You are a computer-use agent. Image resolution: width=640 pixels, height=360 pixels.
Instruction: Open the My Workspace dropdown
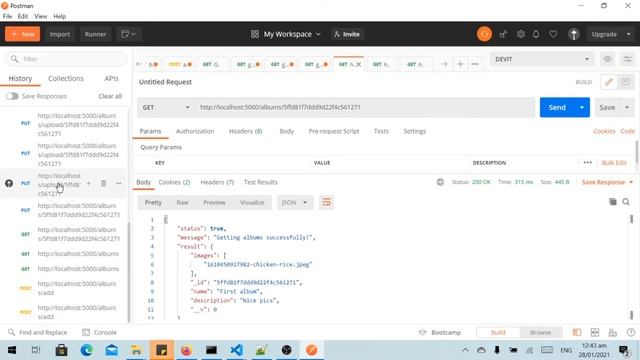pyautogui.click(x=286, y=34)
